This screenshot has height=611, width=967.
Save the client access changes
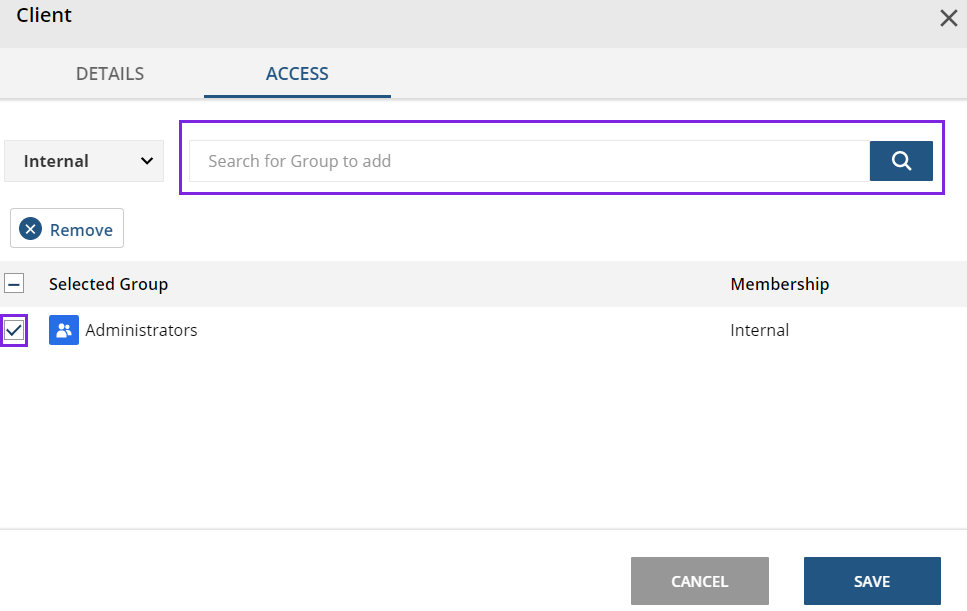871,580
